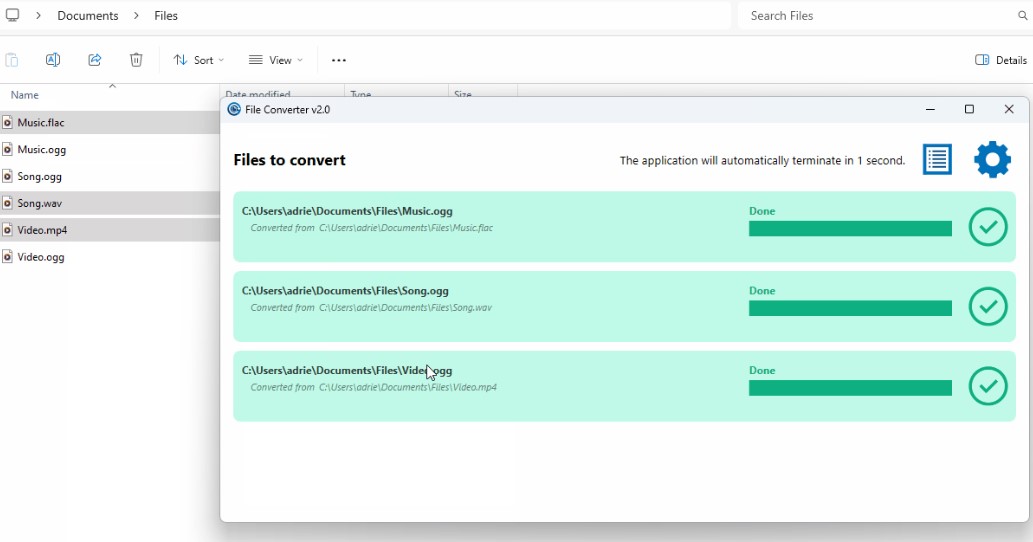Select Music.flac in the file list

(109, 122)
